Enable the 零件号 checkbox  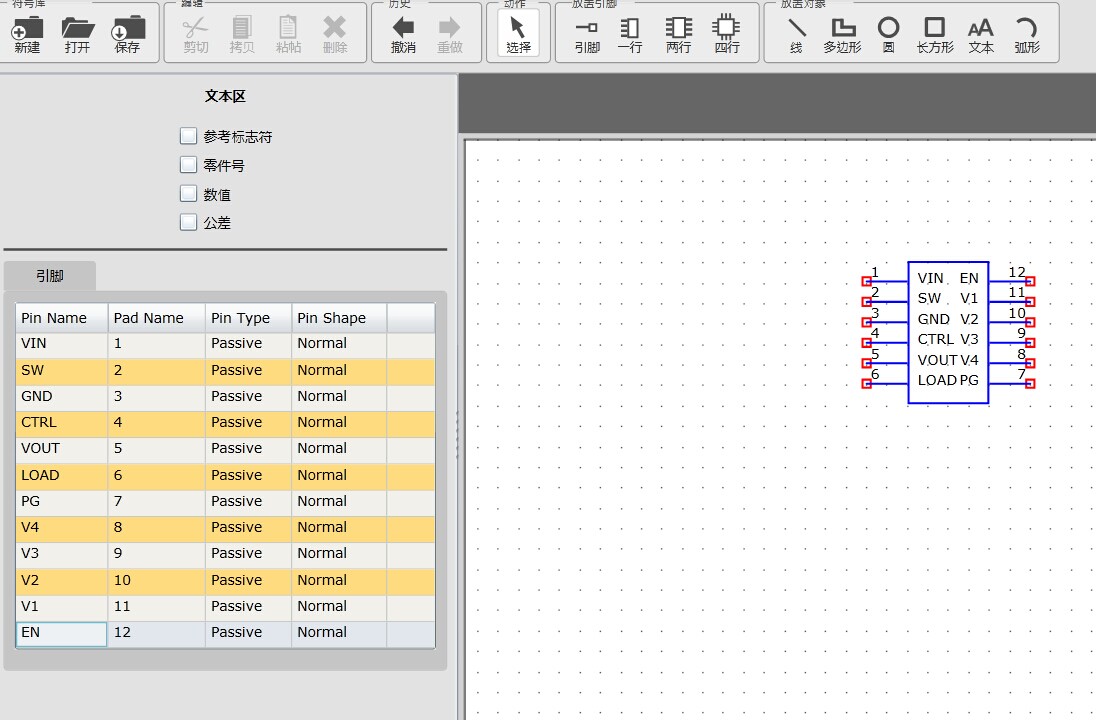click(188, 164)
